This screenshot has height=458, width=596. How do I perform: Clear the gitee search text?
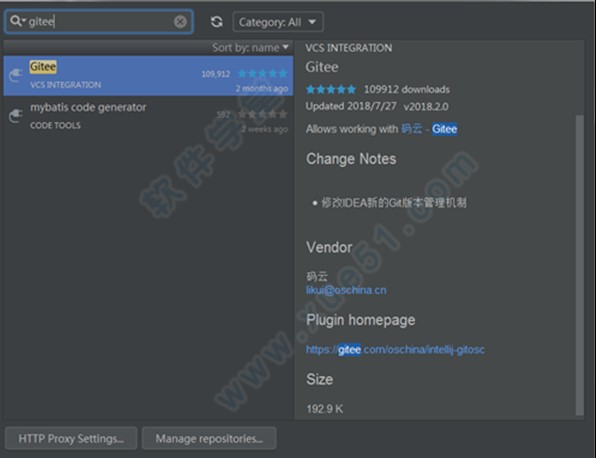coord(180,22)
